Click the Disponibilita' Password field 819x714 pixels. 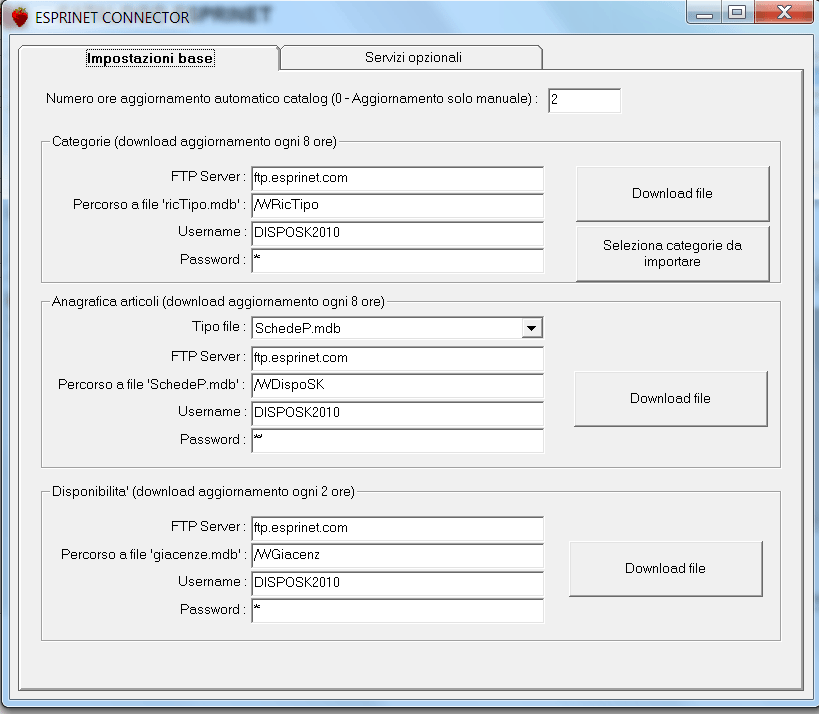click(x=397, y=610)
